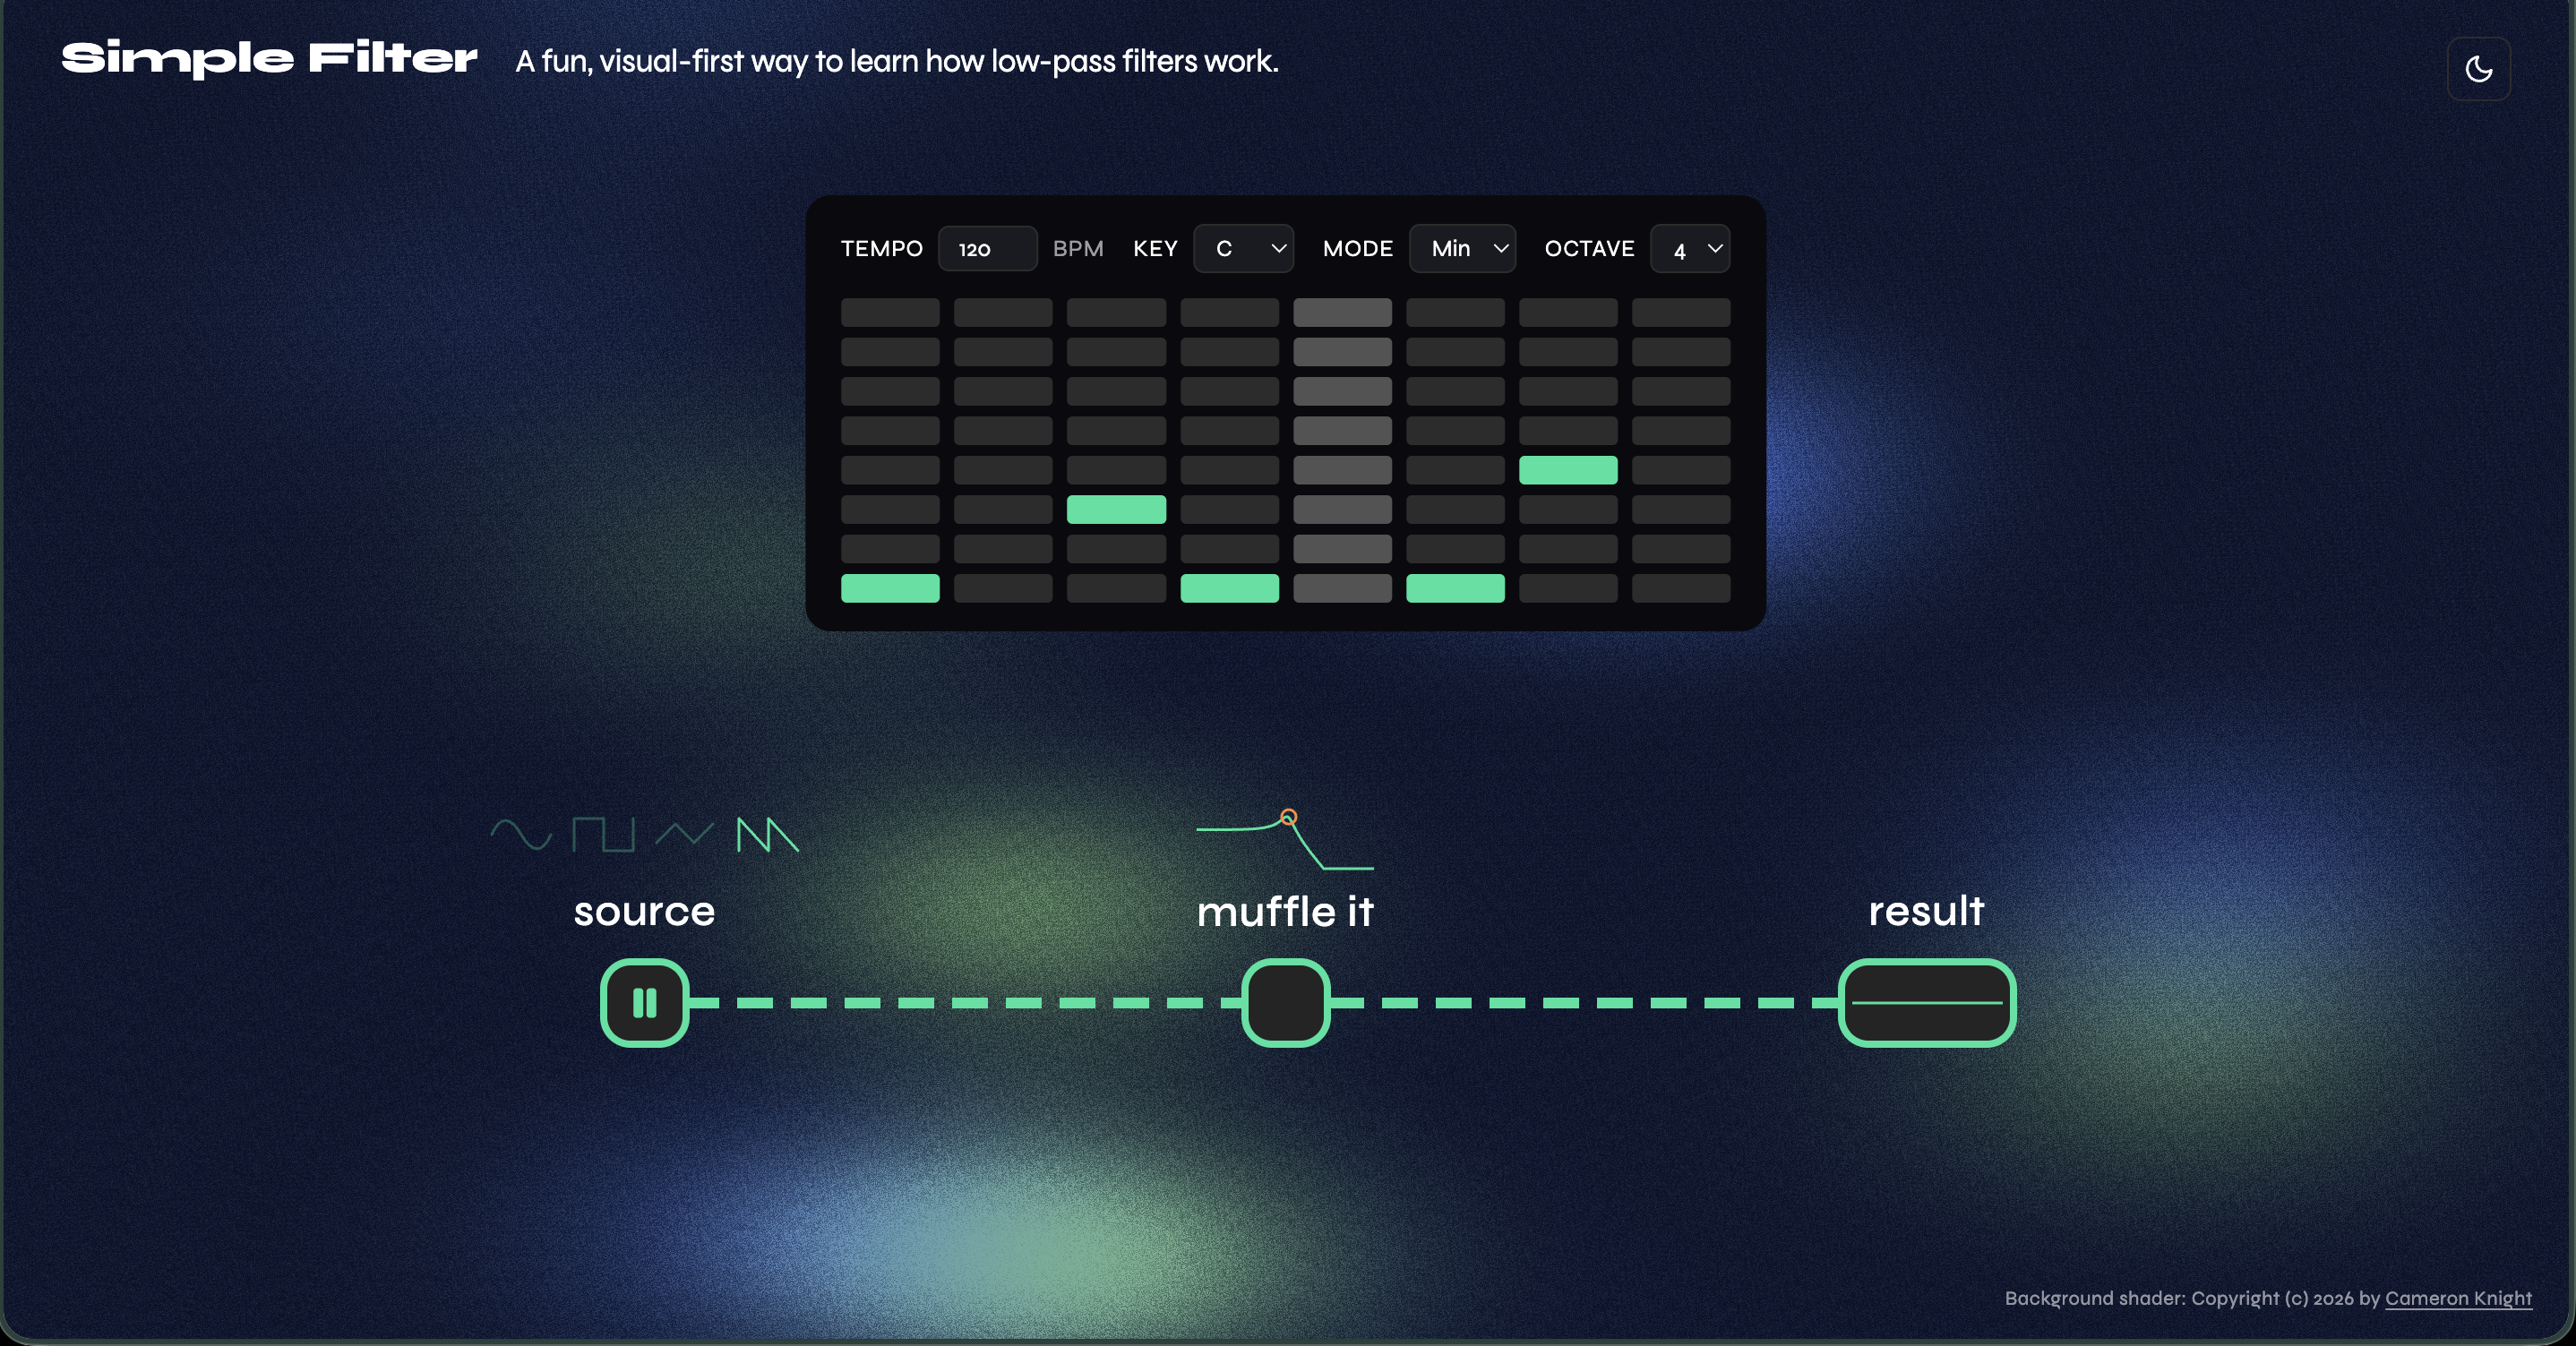Open the OCTAVE dropdown showing 4
This screenshot has width=2576, height=1346.
point(1690,248)
